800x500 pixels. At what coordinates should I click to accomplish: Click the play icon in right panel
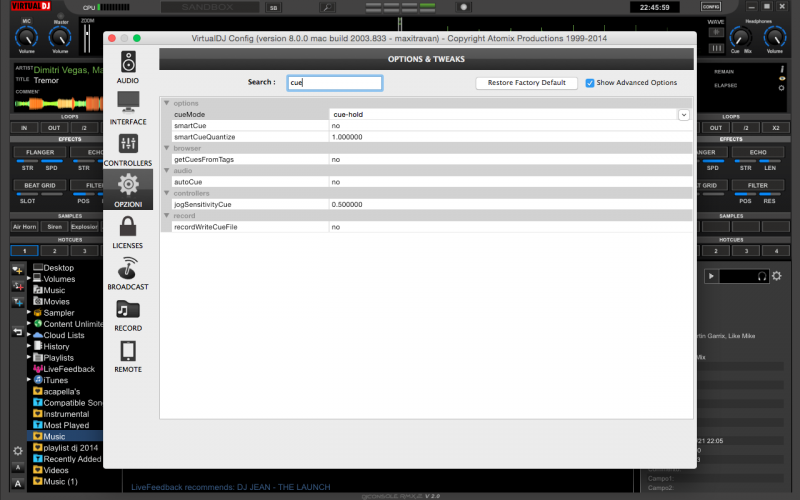click(x=711, y=276)
